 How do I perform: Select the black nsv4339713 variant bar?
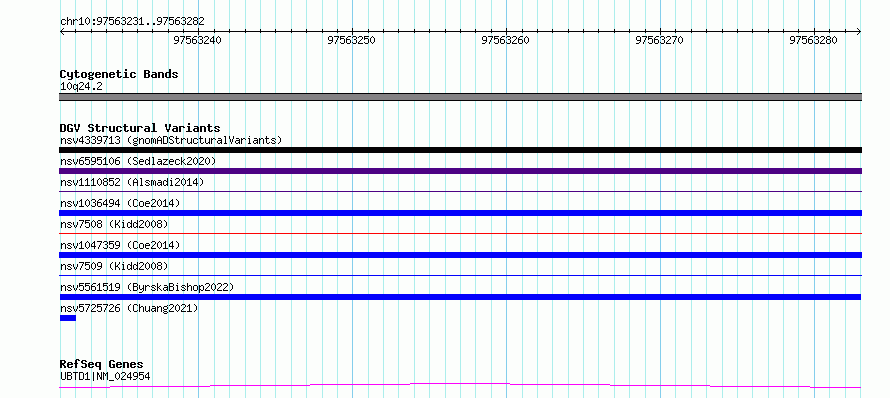pos(460,150)
